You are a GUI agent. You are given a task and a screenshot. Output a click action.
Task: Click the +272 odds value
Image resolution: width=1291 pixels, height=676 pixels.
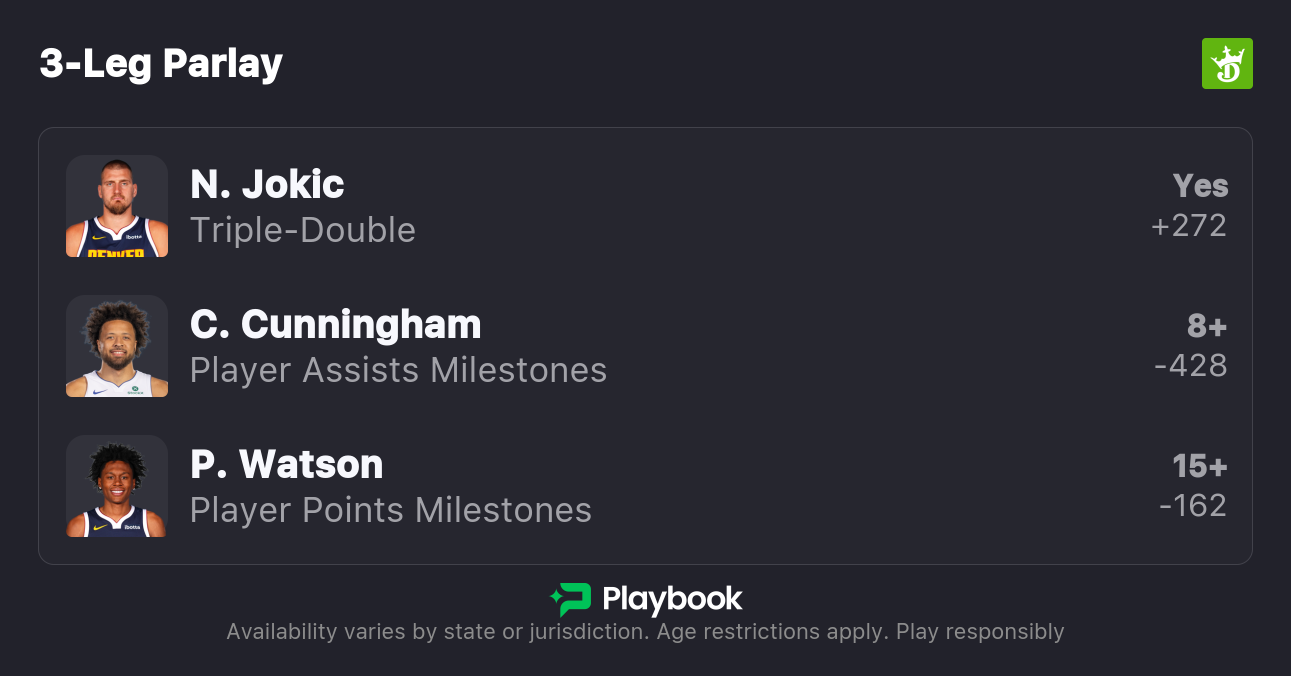[1188, 226]
